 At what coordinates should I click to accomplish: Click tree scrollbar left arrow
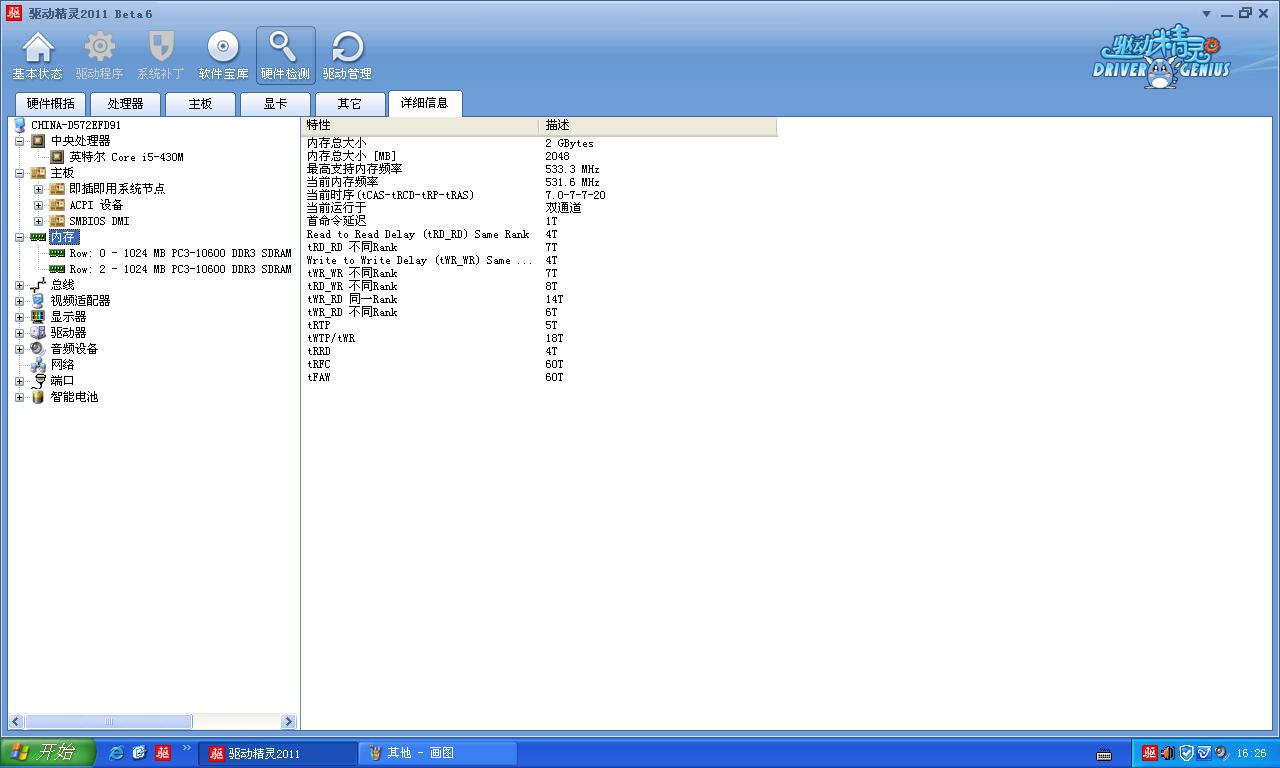16,722
